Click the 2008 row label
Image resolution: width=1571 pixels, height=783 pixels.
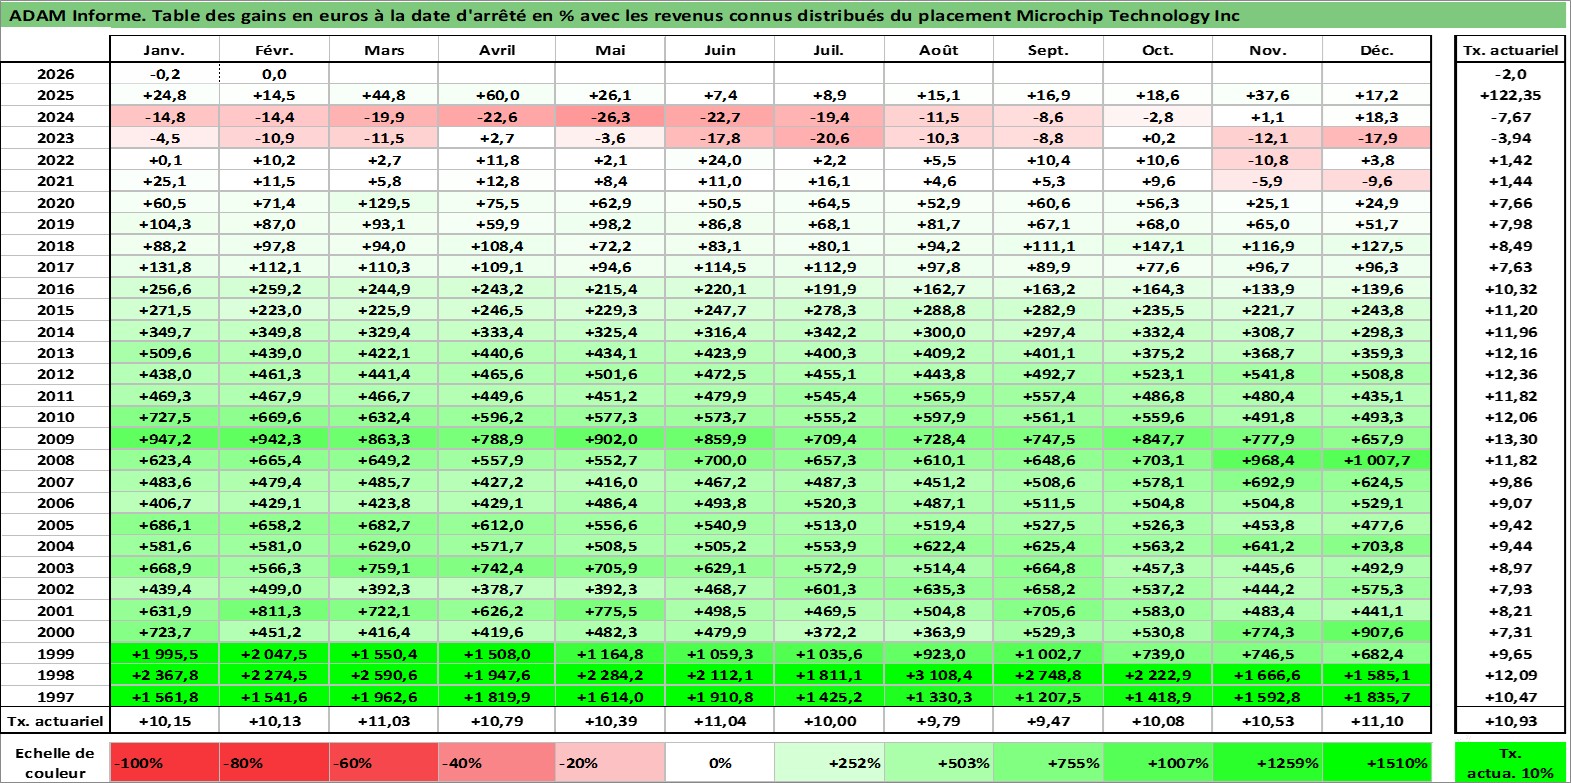coord(55,460)
